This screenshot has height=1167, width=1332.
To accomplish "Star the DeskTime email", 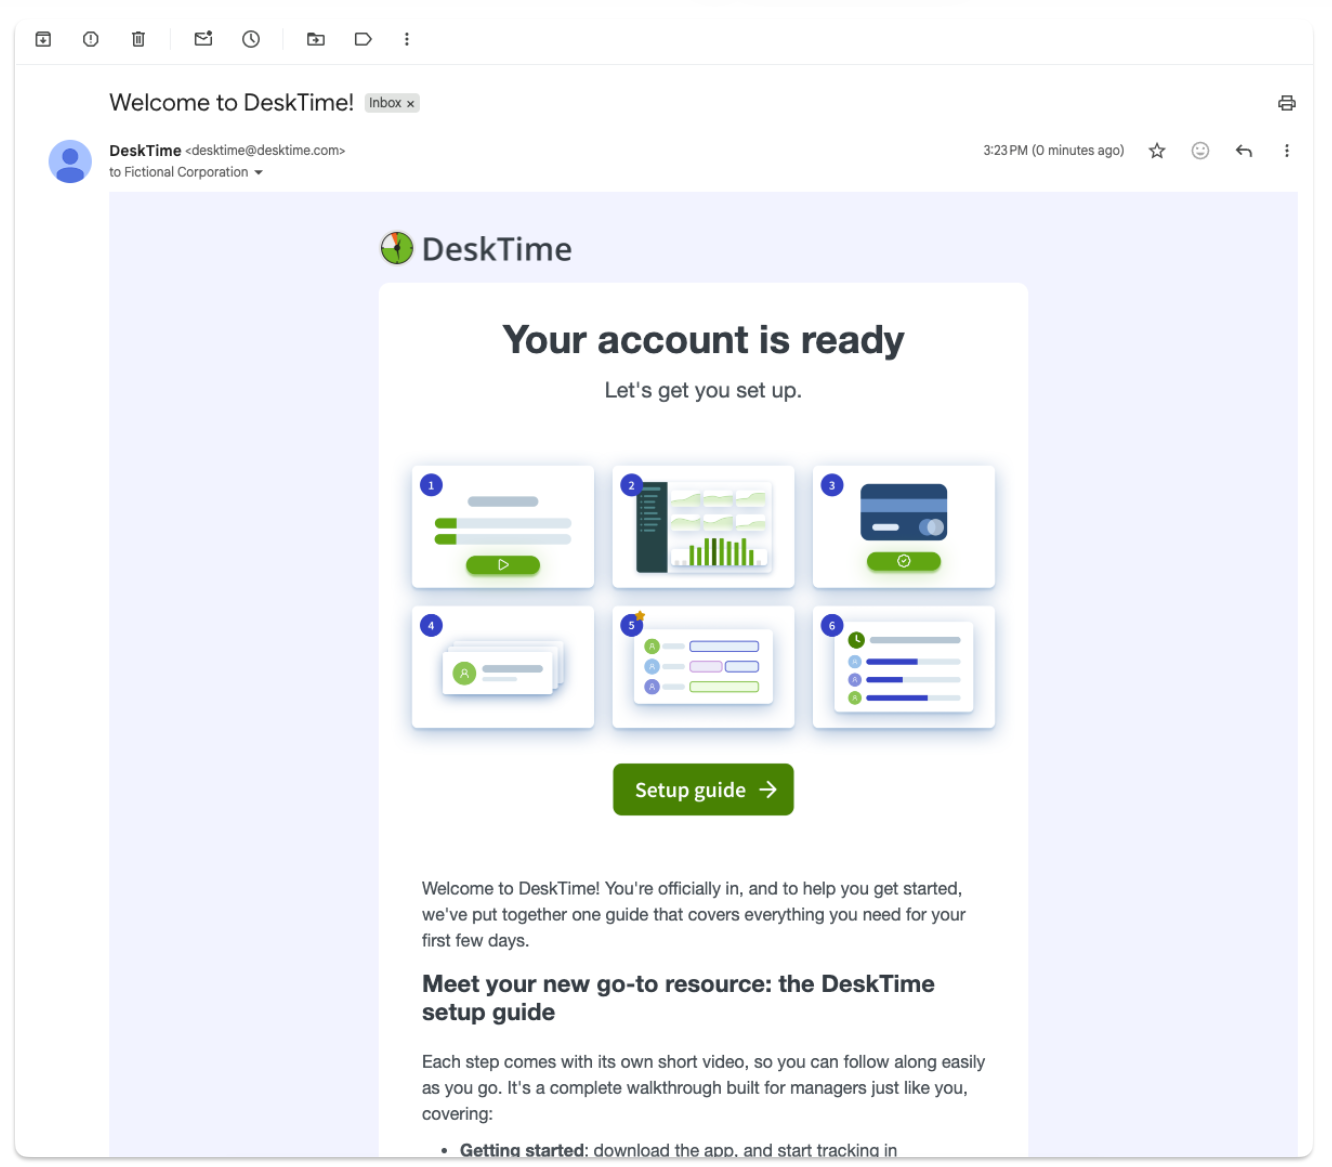I will 1157,151.
